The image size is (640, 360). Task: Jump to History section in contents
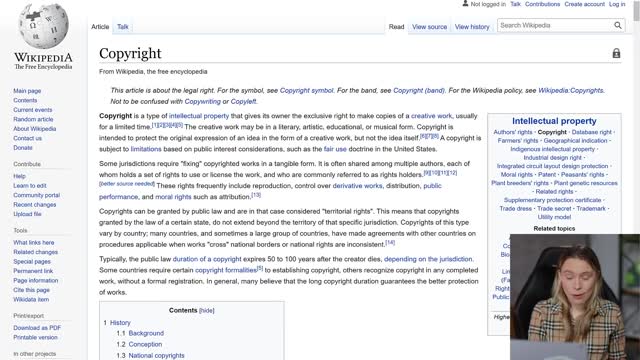120,322
